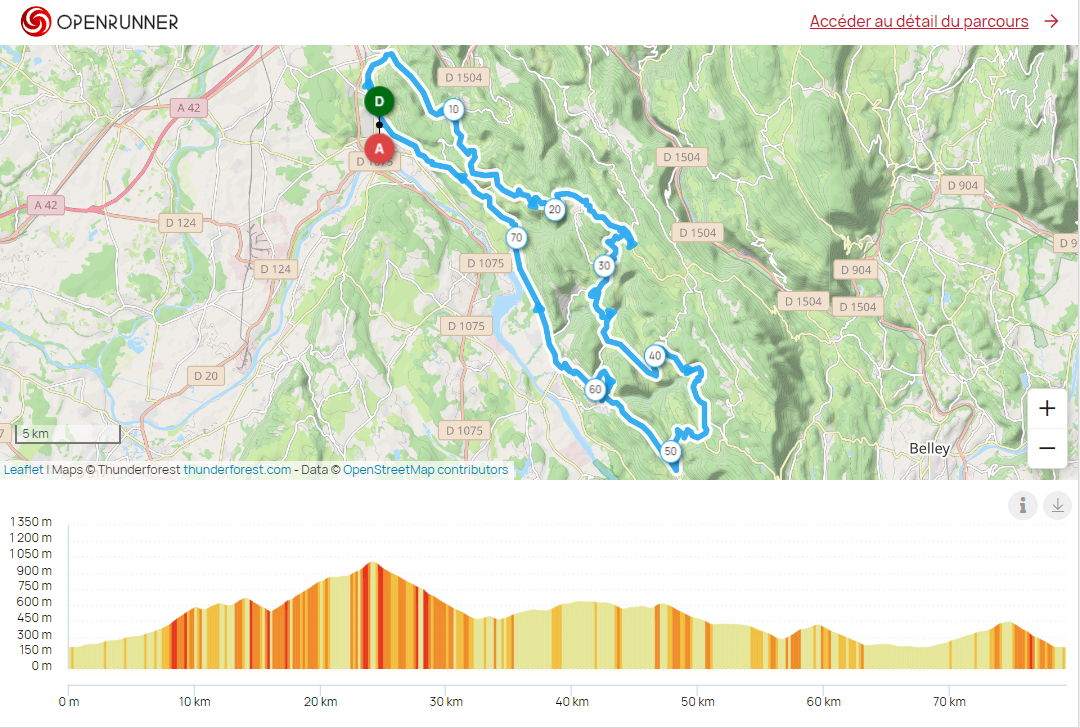Open OpenStreetMap contributors link
Screen dimensions: 1080x728
coord(426,470)
